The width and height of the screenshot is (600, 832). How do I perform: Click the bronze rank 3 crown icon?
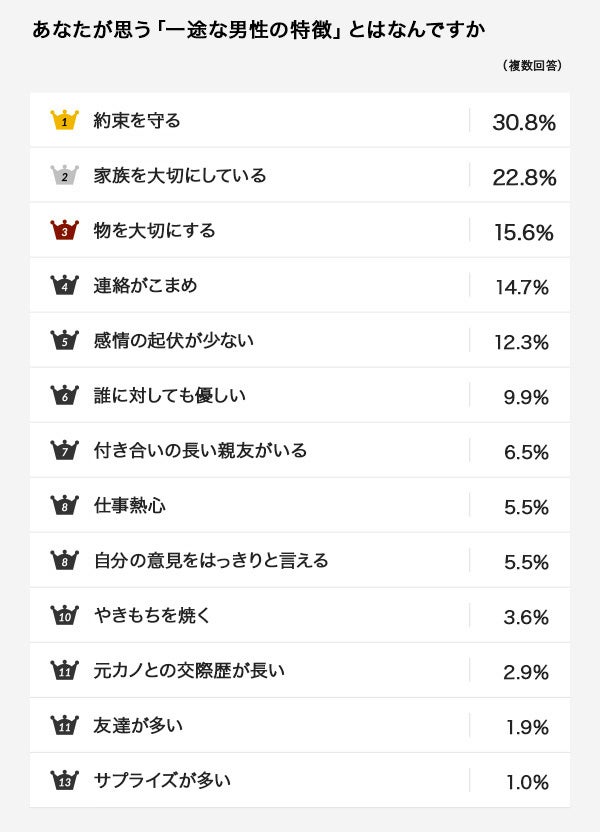pyautogui.click(x=64, y=231)
